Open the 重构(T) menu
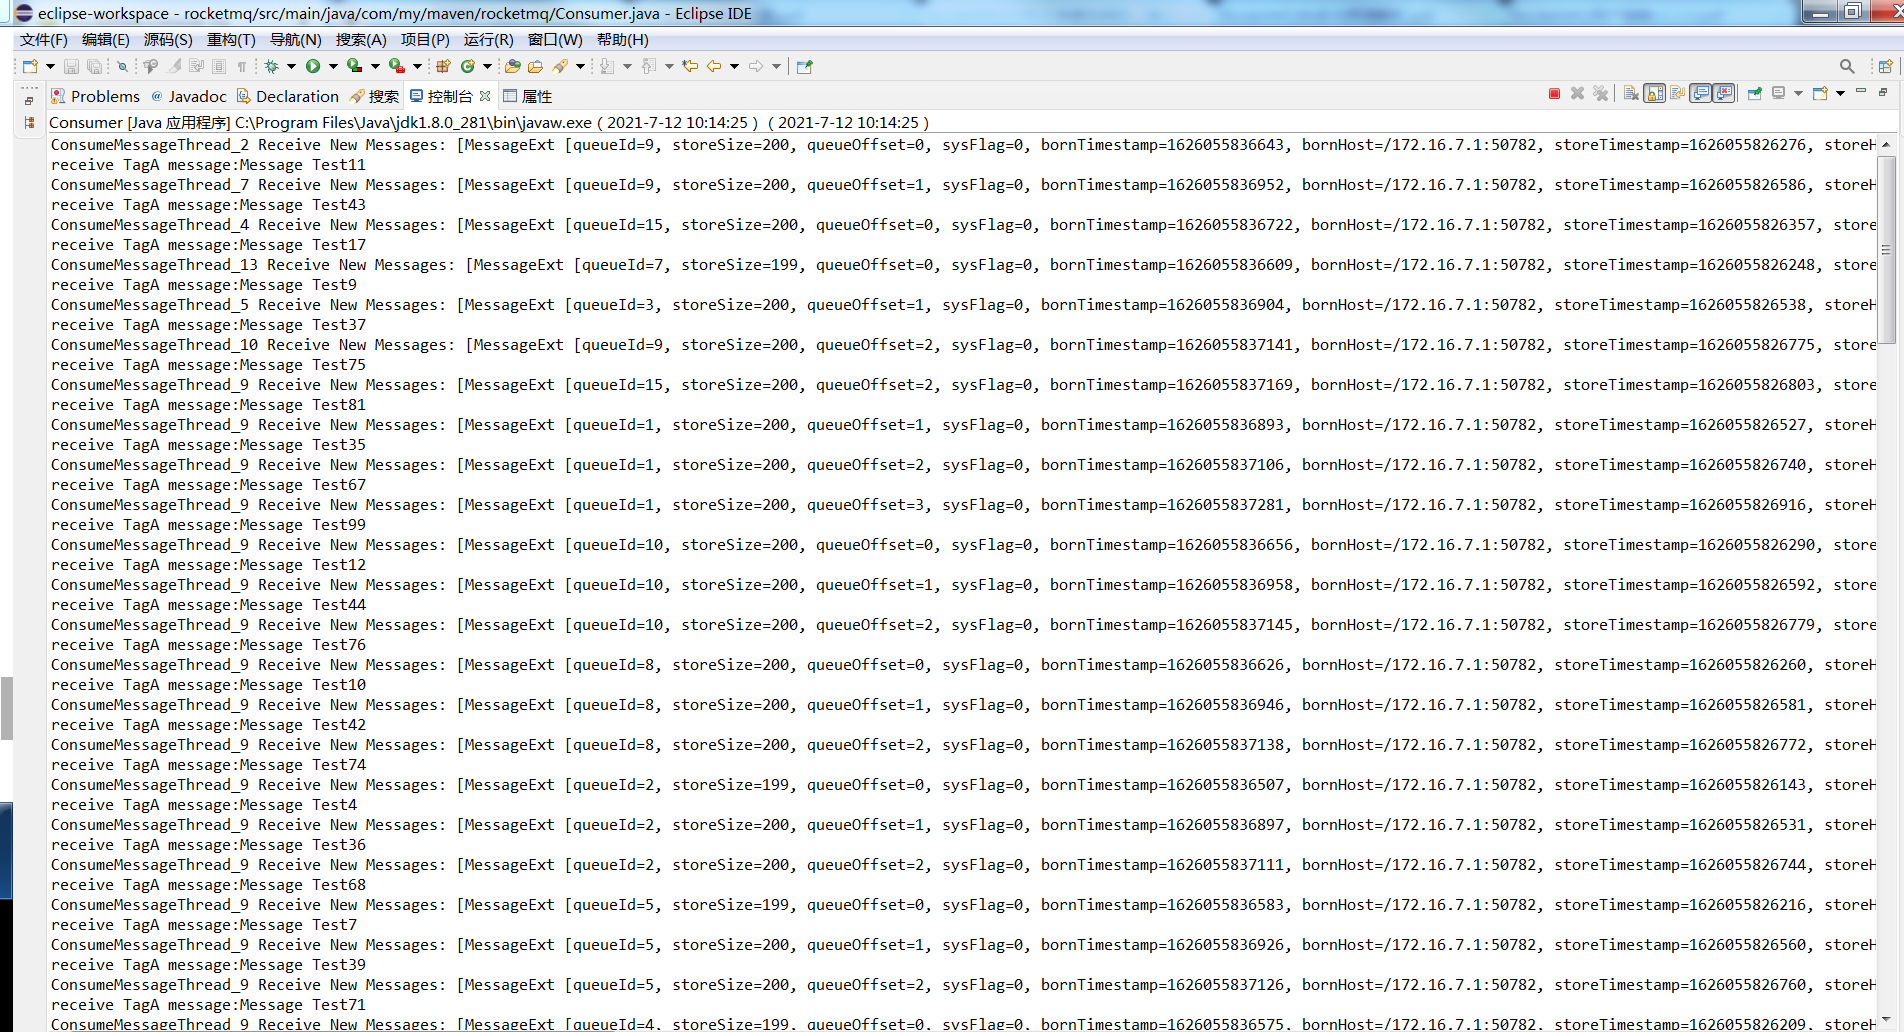 231,39
